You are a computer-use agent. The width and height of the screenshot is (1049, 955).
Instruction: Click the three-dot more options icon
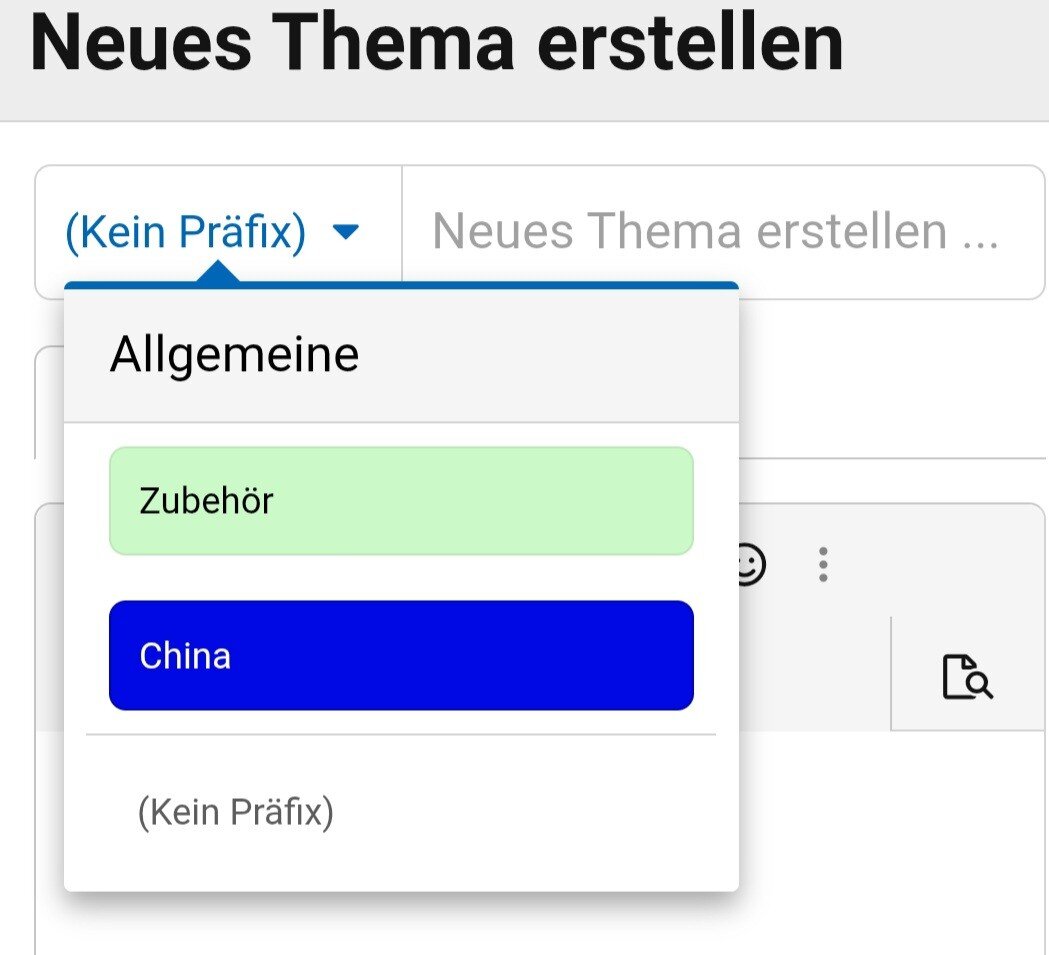pos(823,565)
